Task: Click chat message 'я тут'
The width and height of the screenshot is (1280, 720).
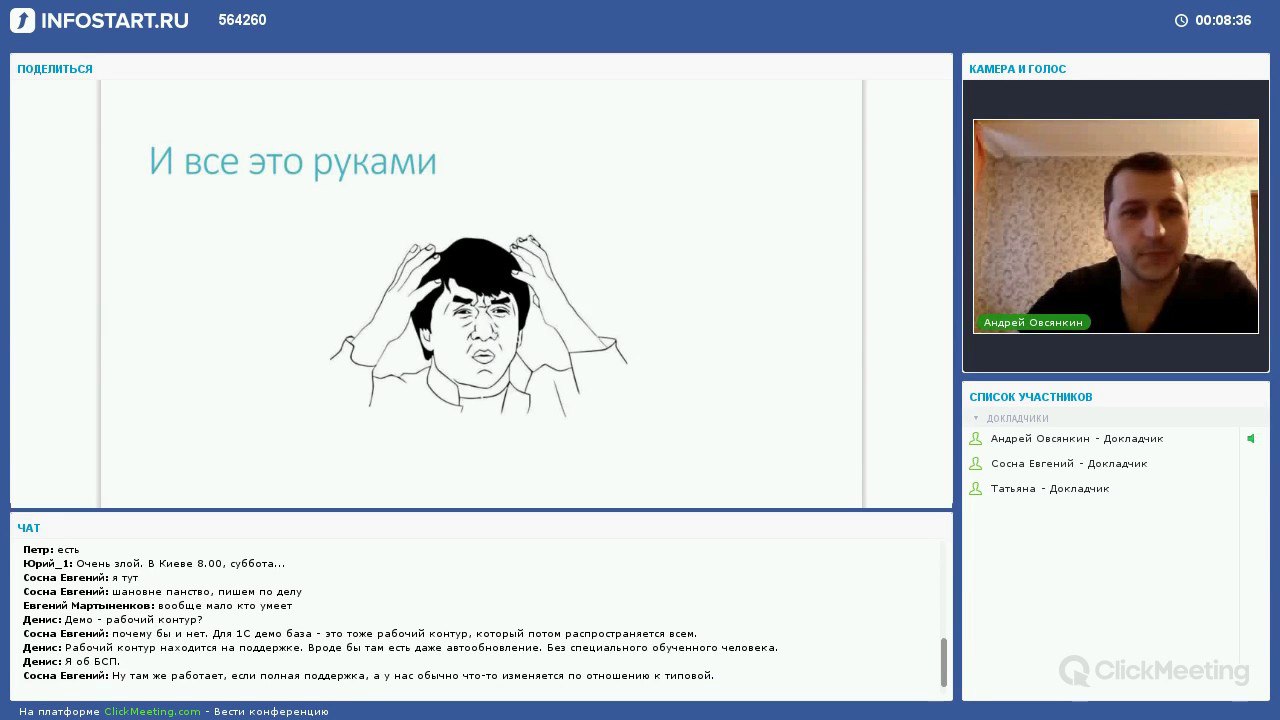Action: point(81,578)
